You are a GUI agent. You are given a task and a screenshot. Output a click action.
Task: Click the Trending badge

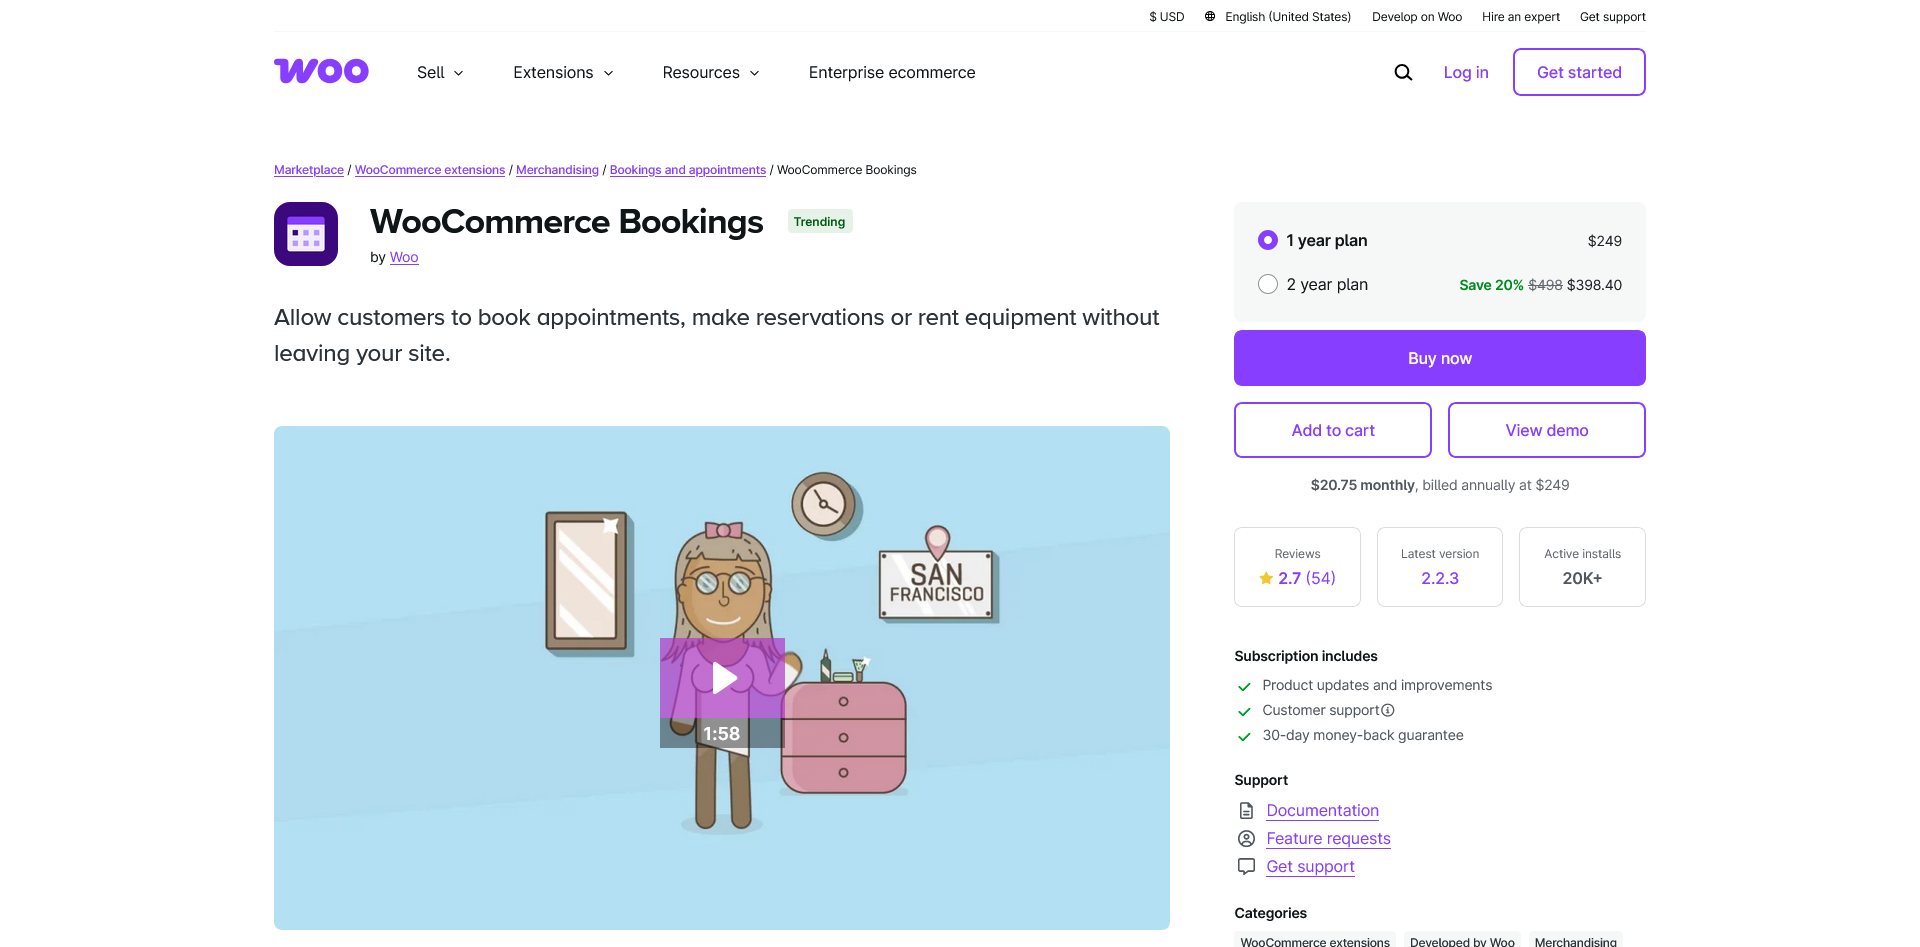coord(819,222)
